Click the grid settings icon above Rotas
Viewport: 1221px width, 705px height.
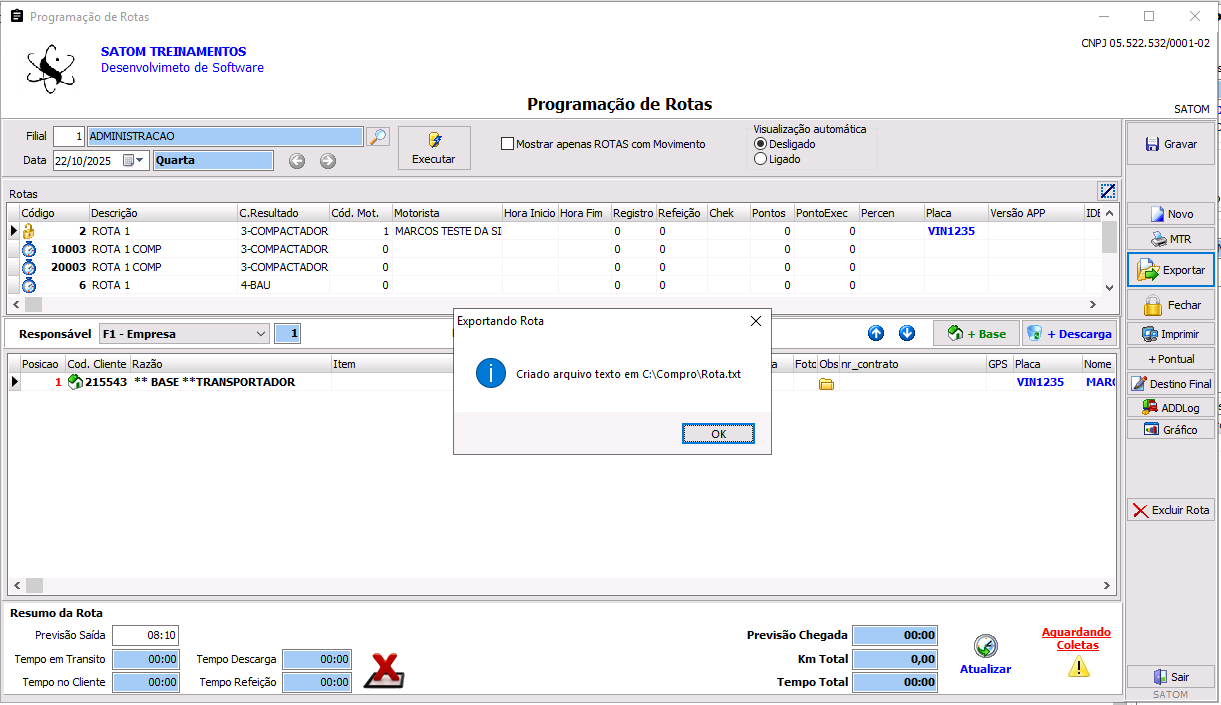[x=1107, y=191]
